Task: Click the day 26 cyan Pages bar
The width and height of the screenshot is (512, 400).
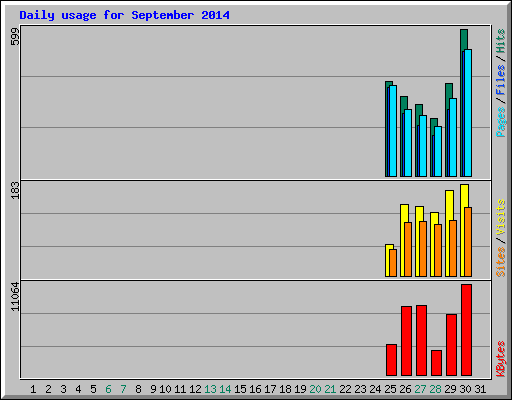Action: point(408,143)
